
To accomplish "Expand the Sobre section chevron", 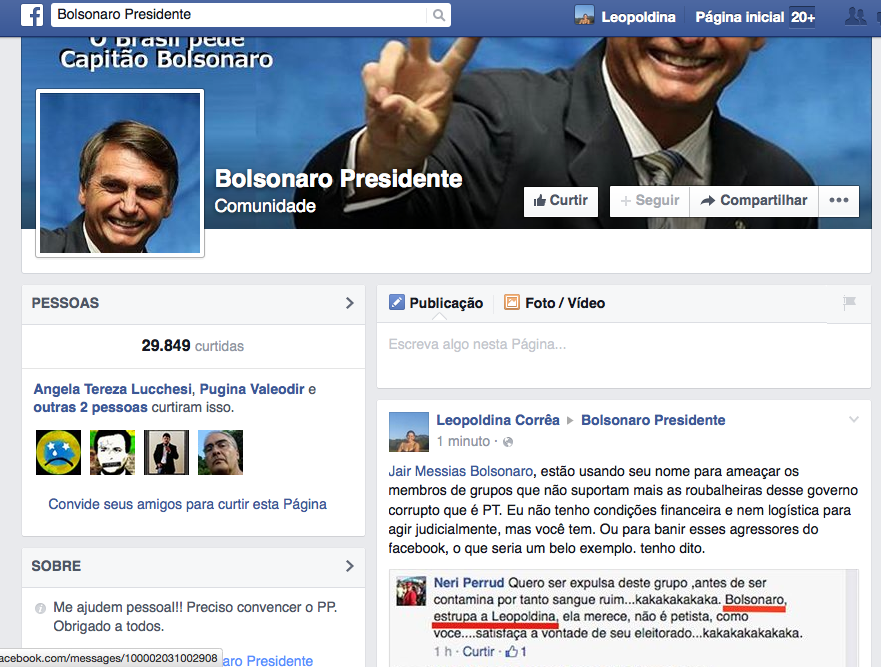I will click(x=349, y=566).
